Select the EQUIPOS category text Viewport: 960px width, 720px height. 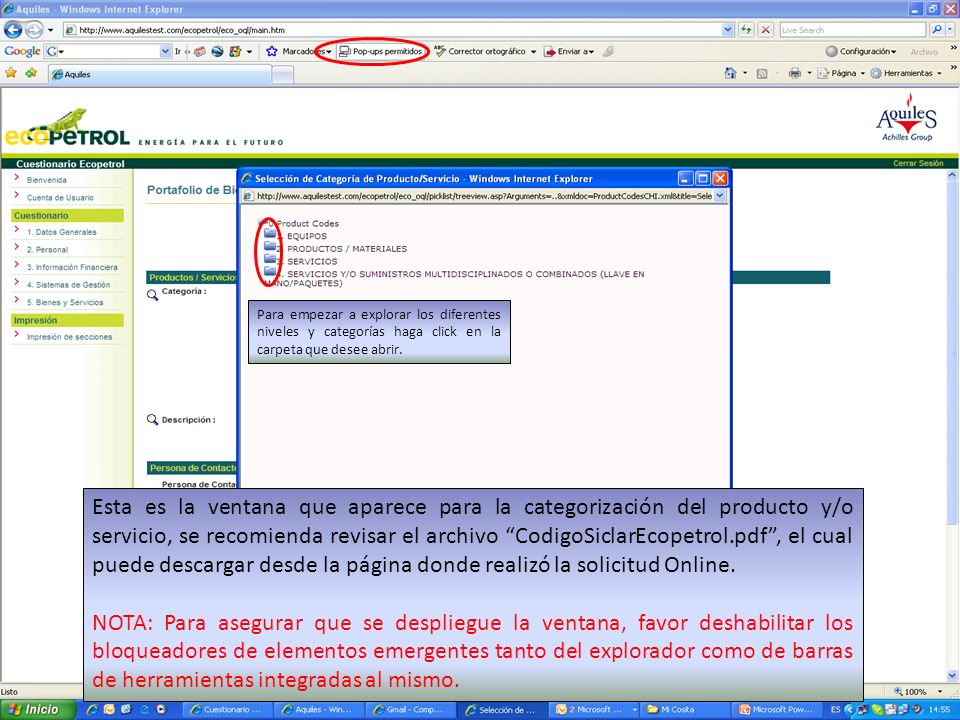307,236
